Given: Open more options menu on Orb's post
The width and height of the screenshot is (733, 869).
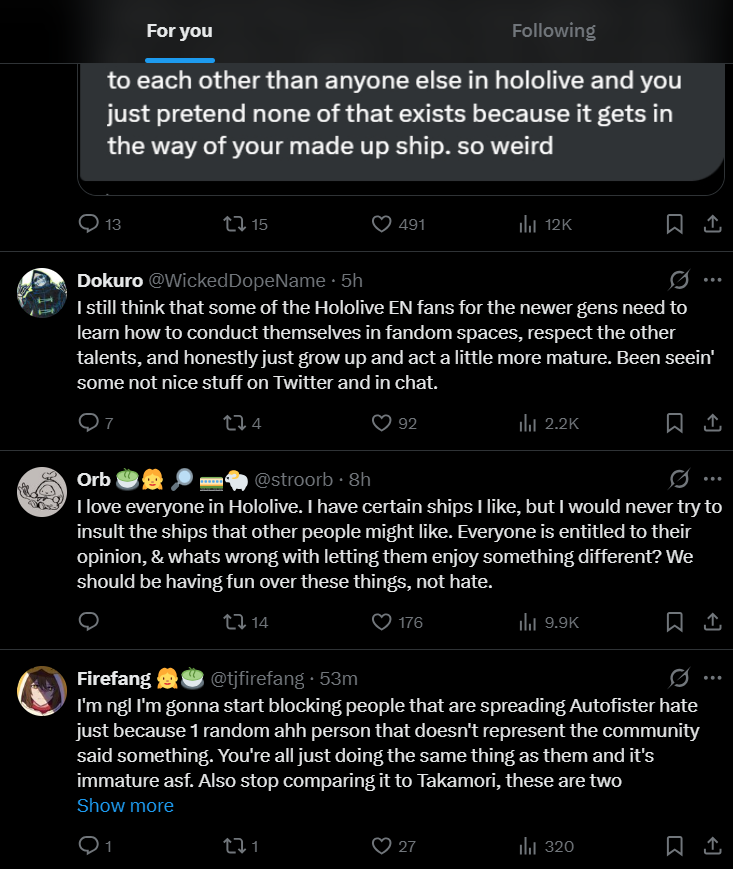Looking at the screenshot, I should tap(712, 479).
